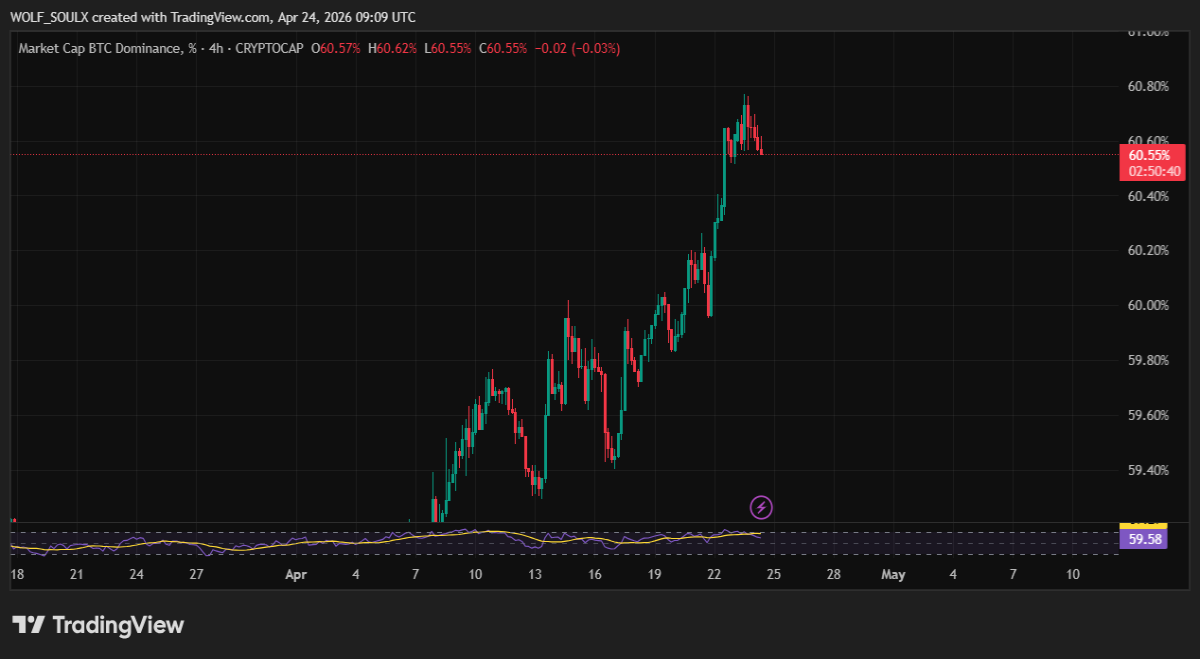1200x659 pixels.
Task: Click the purple 59.58 indicator value label
Action: point(1143,539)
